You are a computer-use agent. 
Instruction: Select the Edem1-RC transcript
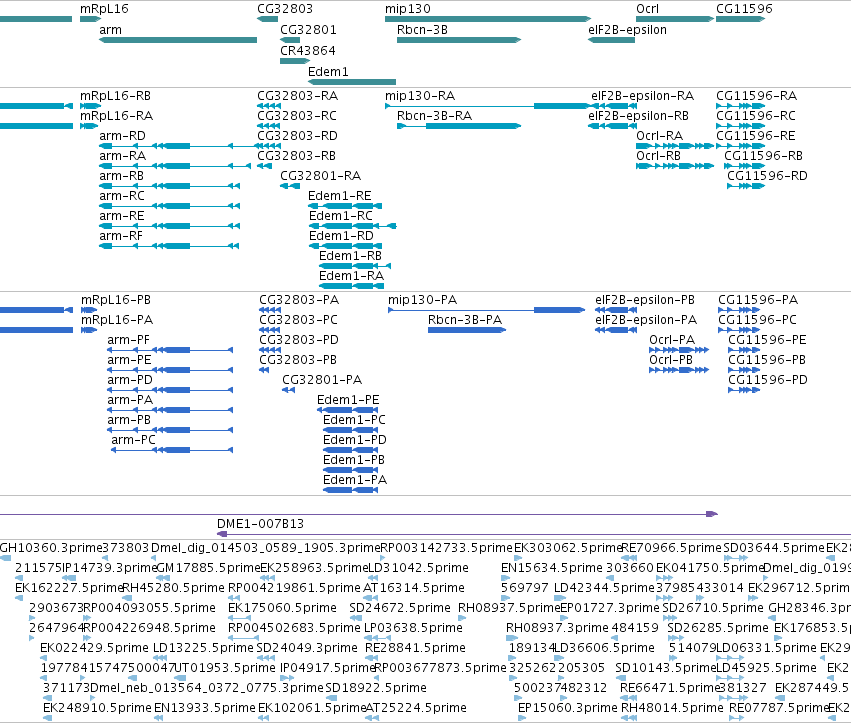pyautogui.click(x=353, y=226)
